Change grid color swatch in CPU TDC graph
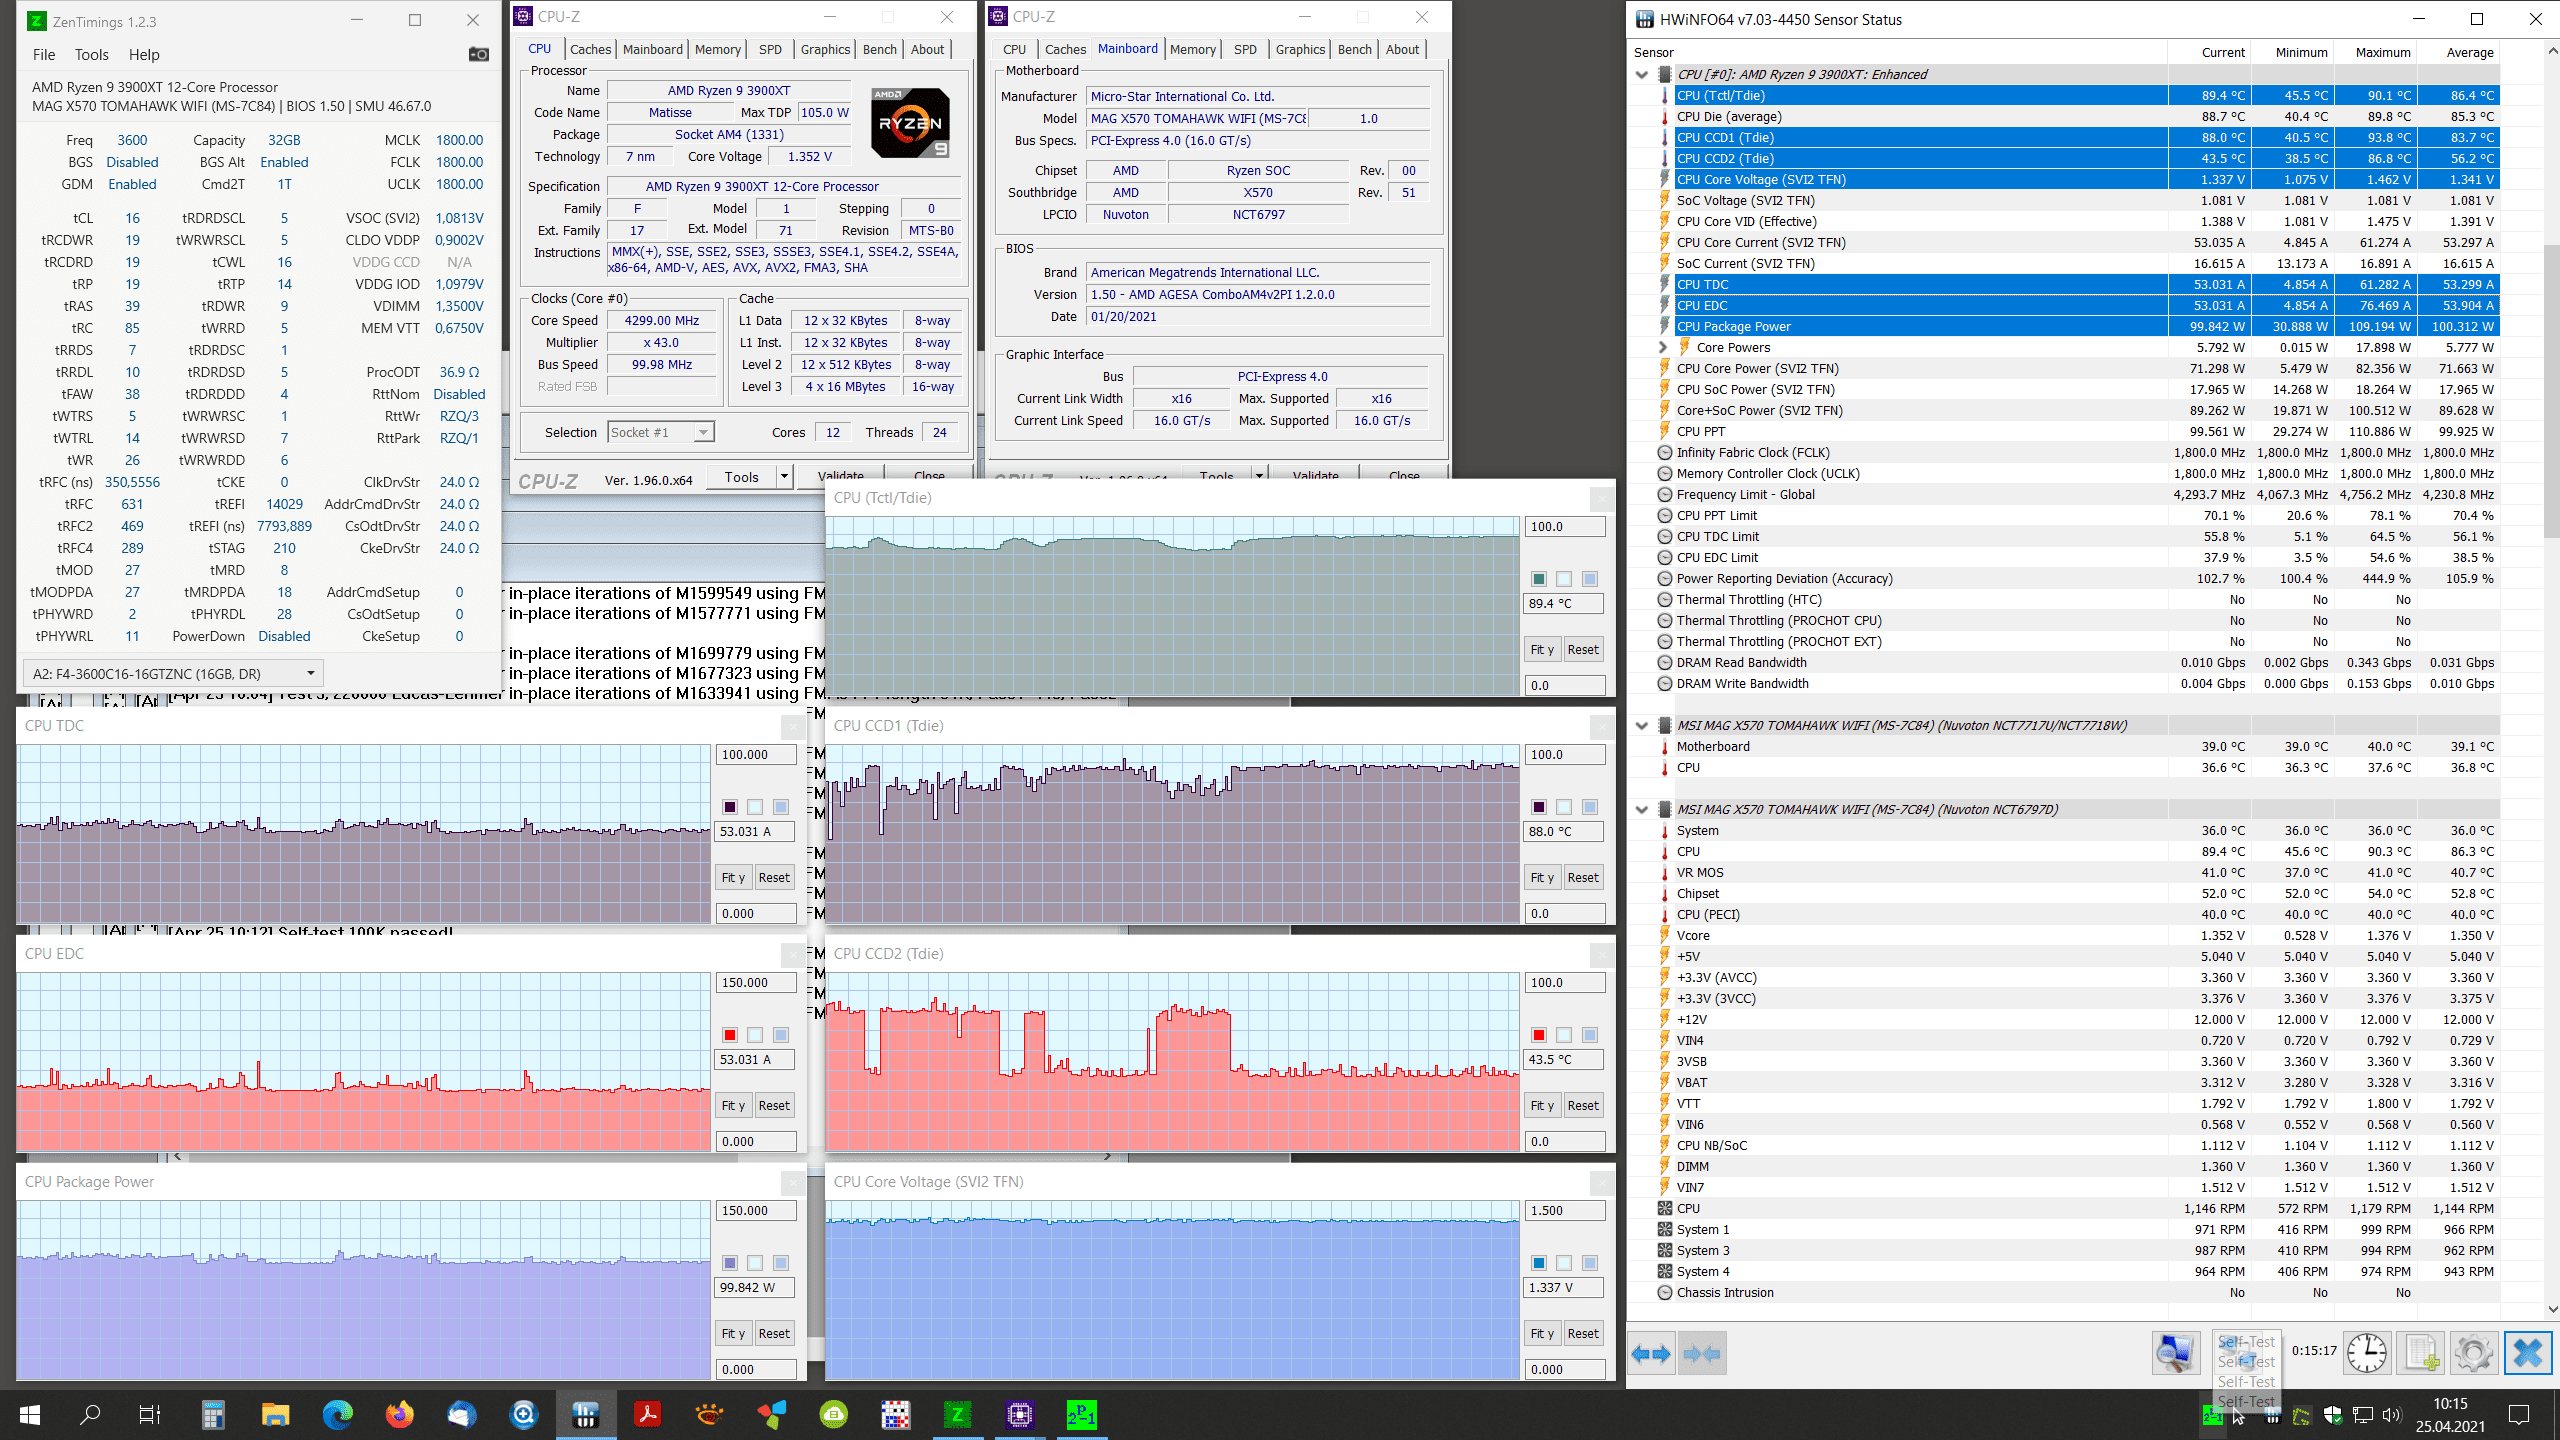 (781, 807)
